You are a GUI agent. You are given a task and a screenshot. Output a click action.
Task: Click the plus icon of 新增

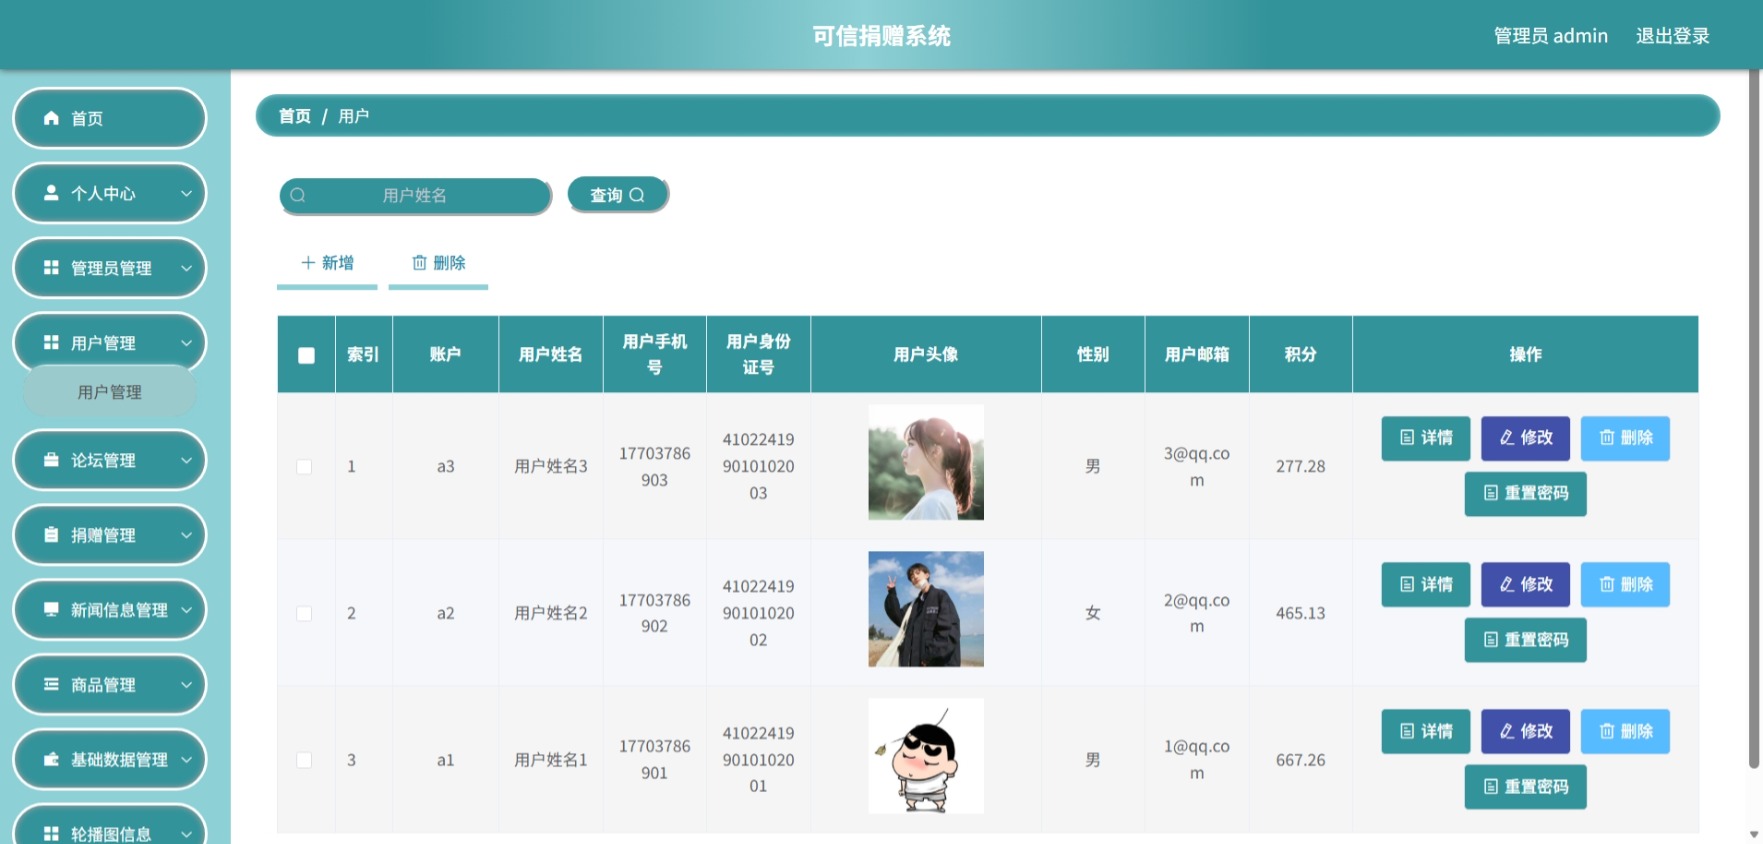tap(308, 263)
